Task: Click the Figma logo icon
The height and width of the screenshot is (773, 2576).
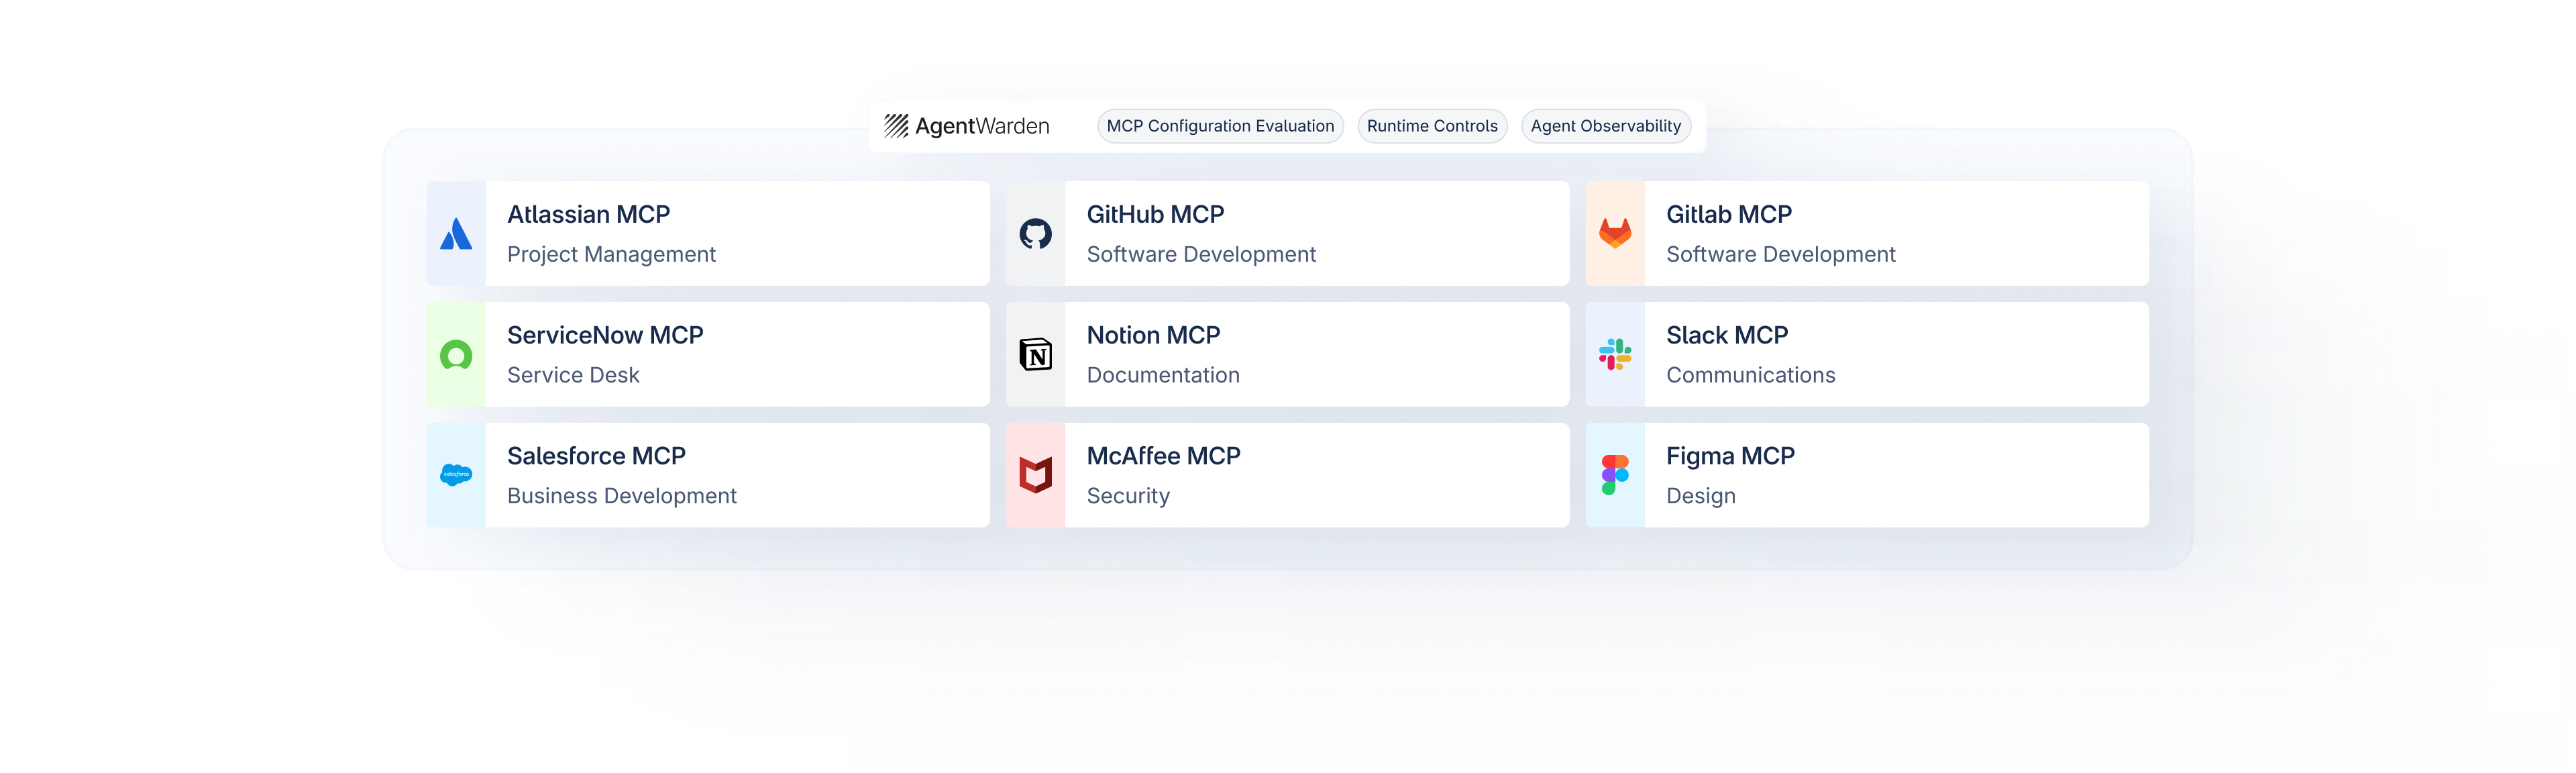Action: 1614,475
